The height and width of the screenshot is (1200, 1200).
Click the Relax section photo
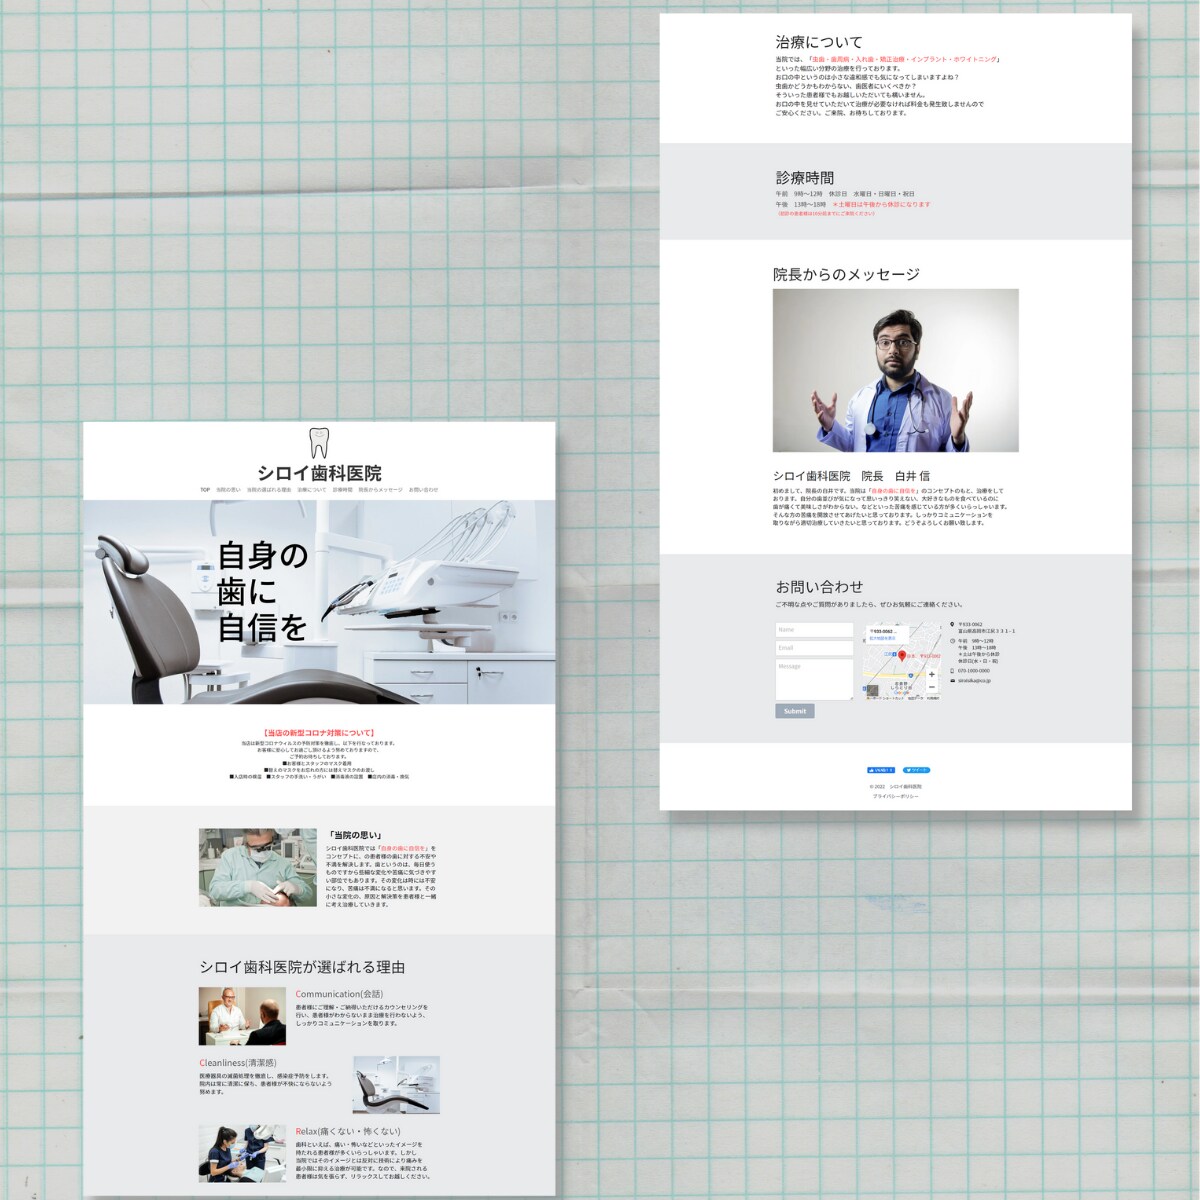(243, 1154)
